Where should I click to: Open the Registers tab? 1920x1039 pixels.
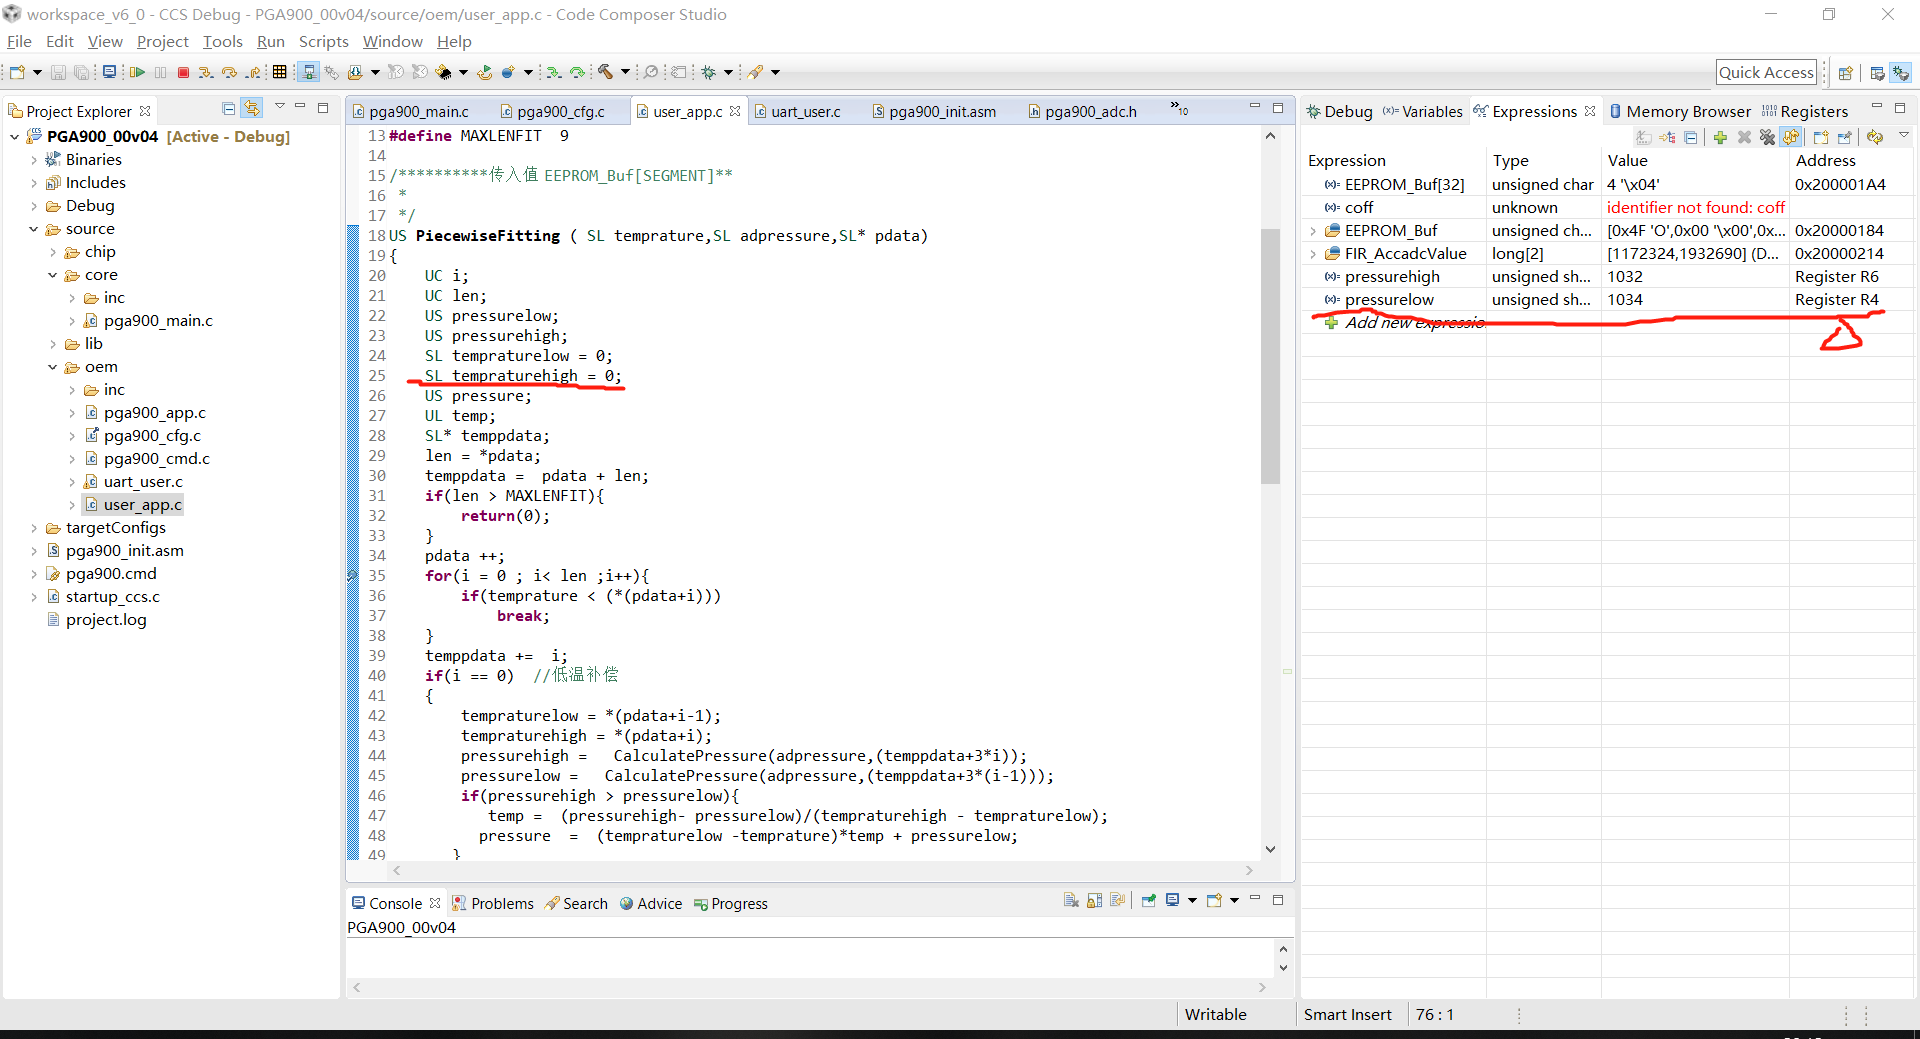(1805, 111)
